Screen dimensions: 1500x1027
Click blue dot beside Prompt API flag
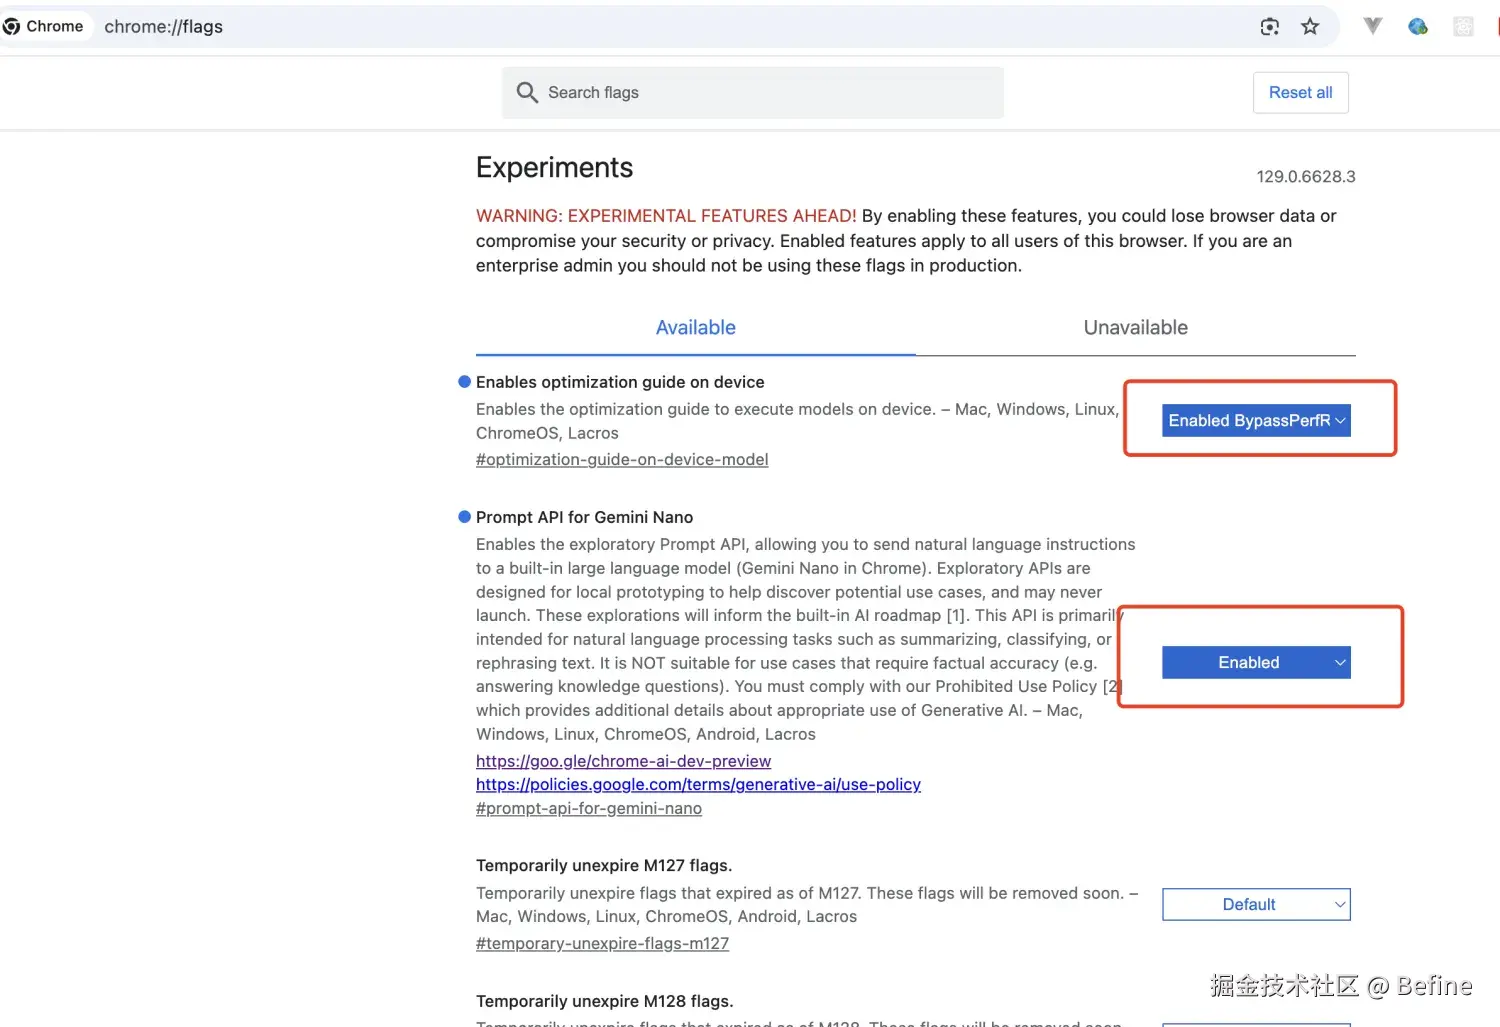click(464, 517)
